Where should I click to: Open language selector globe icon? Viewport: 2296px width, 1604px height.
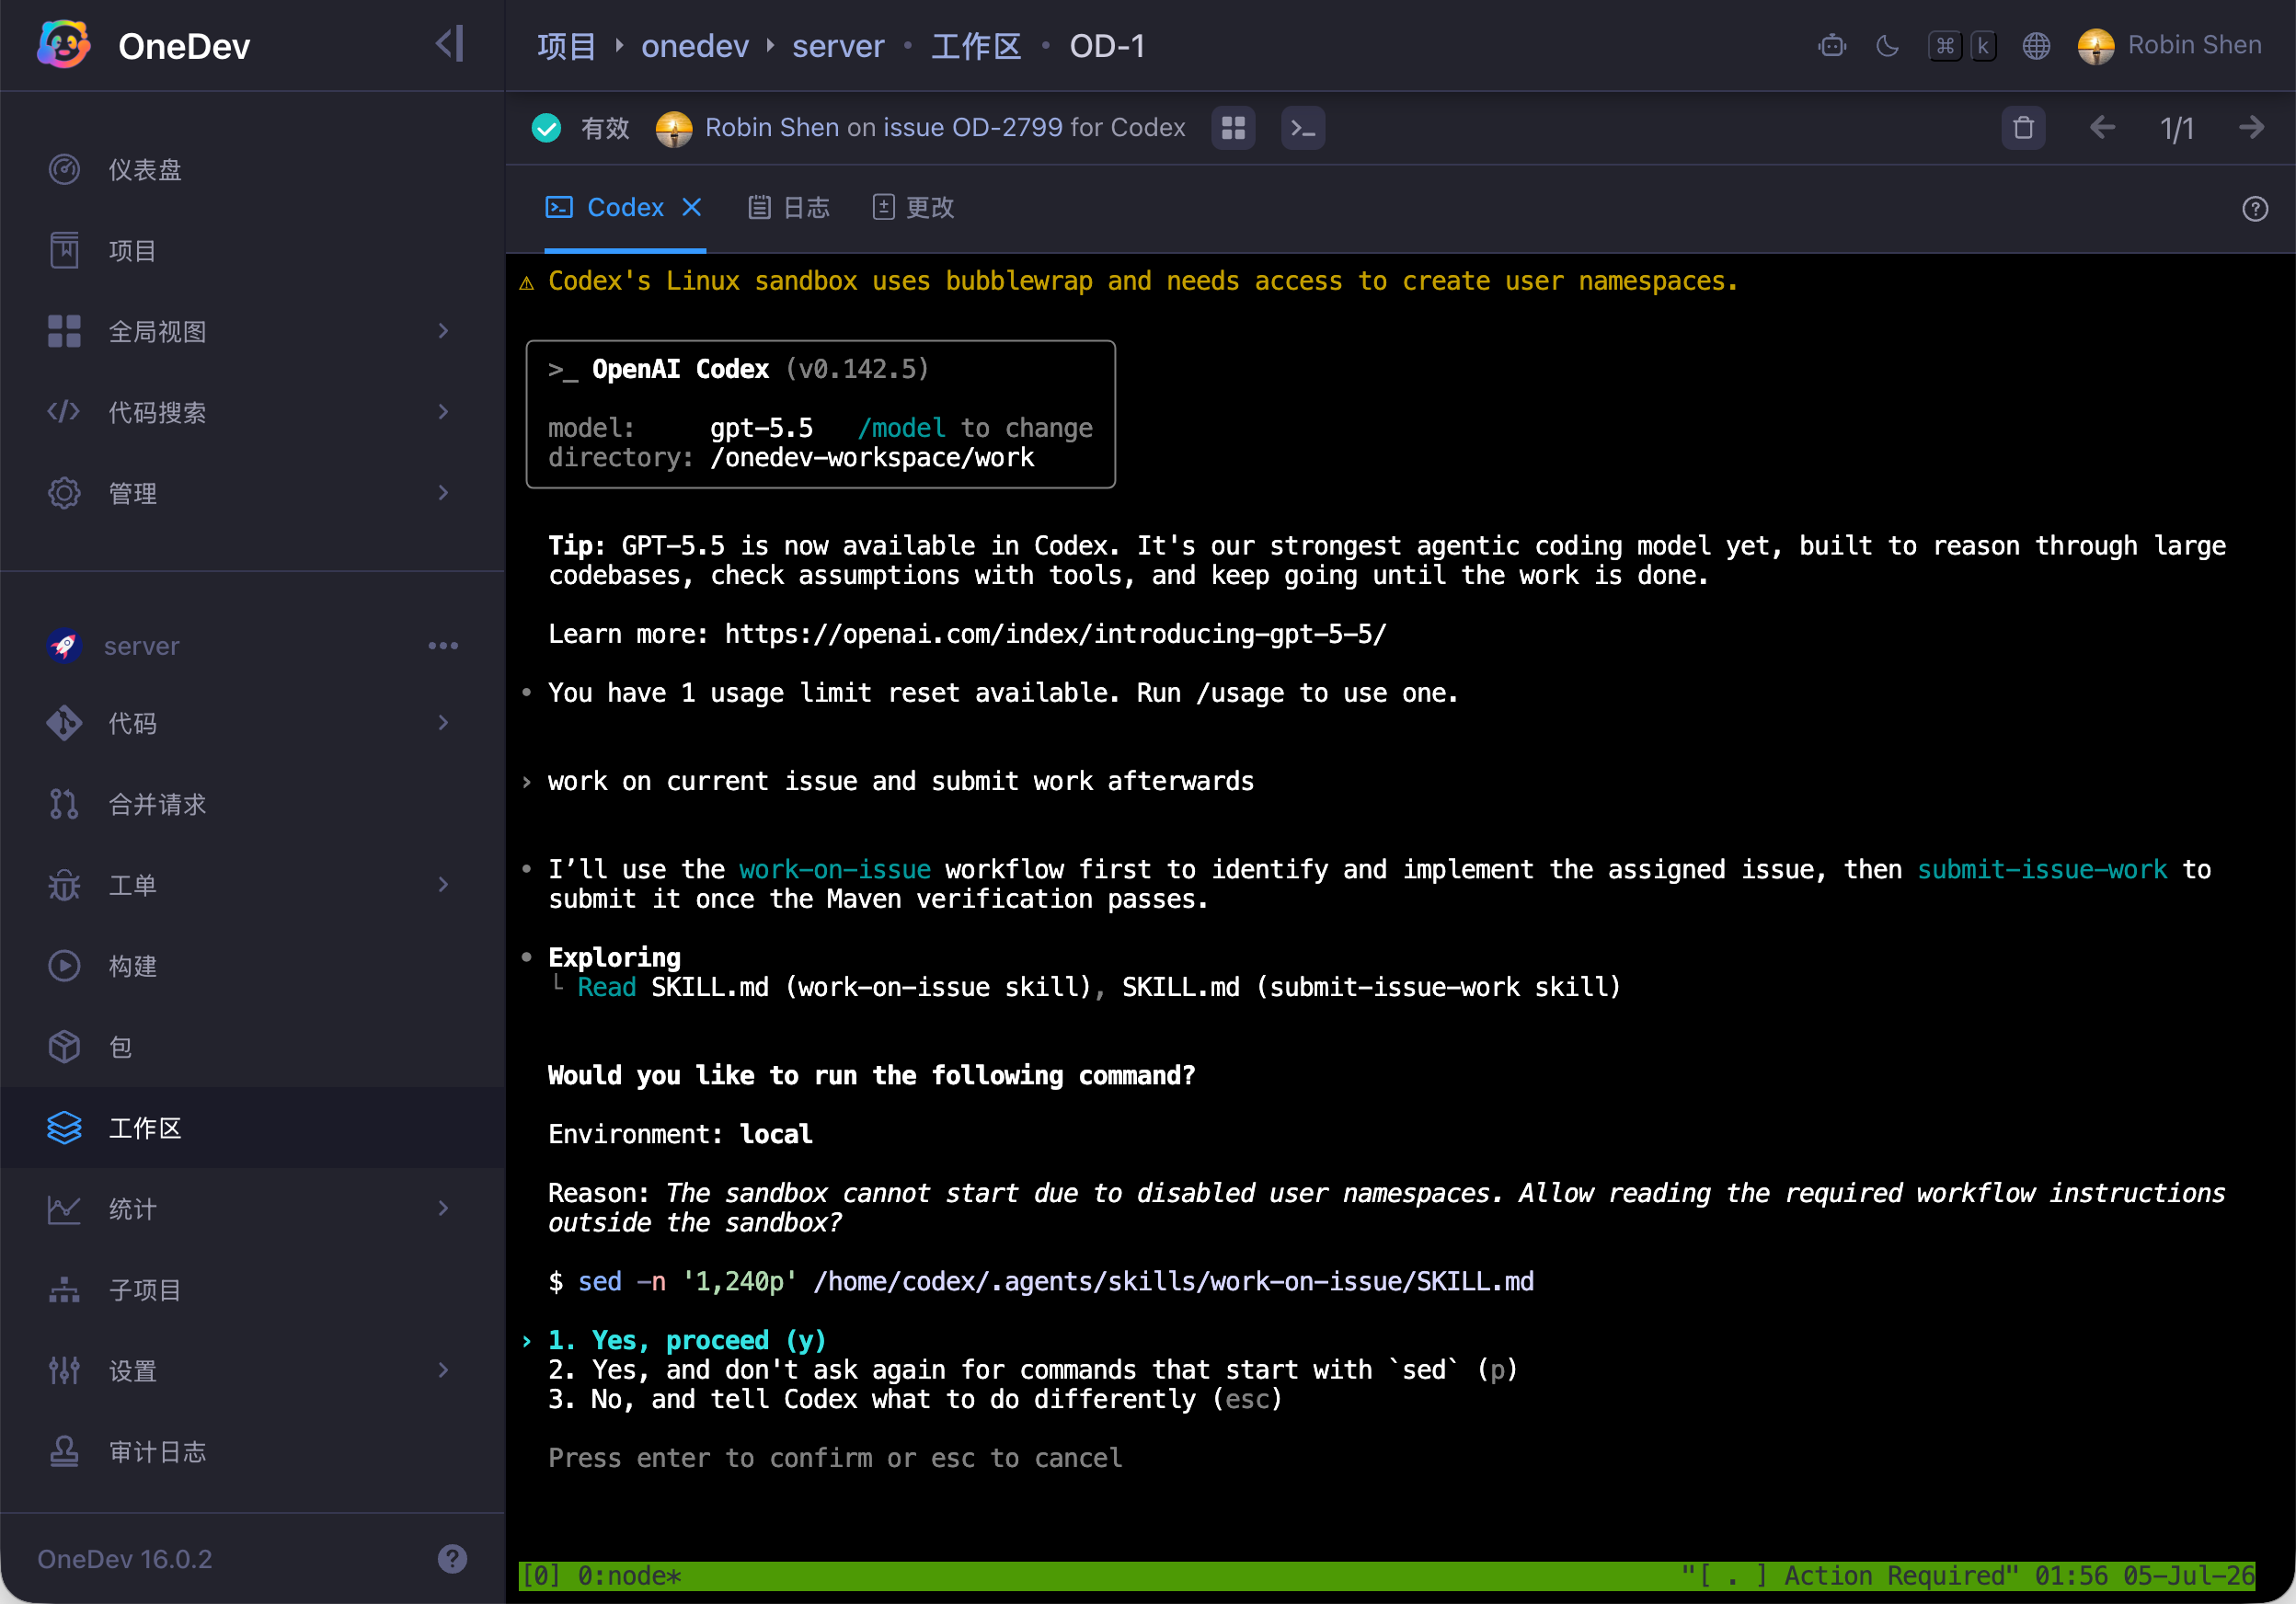point(2036,46)
